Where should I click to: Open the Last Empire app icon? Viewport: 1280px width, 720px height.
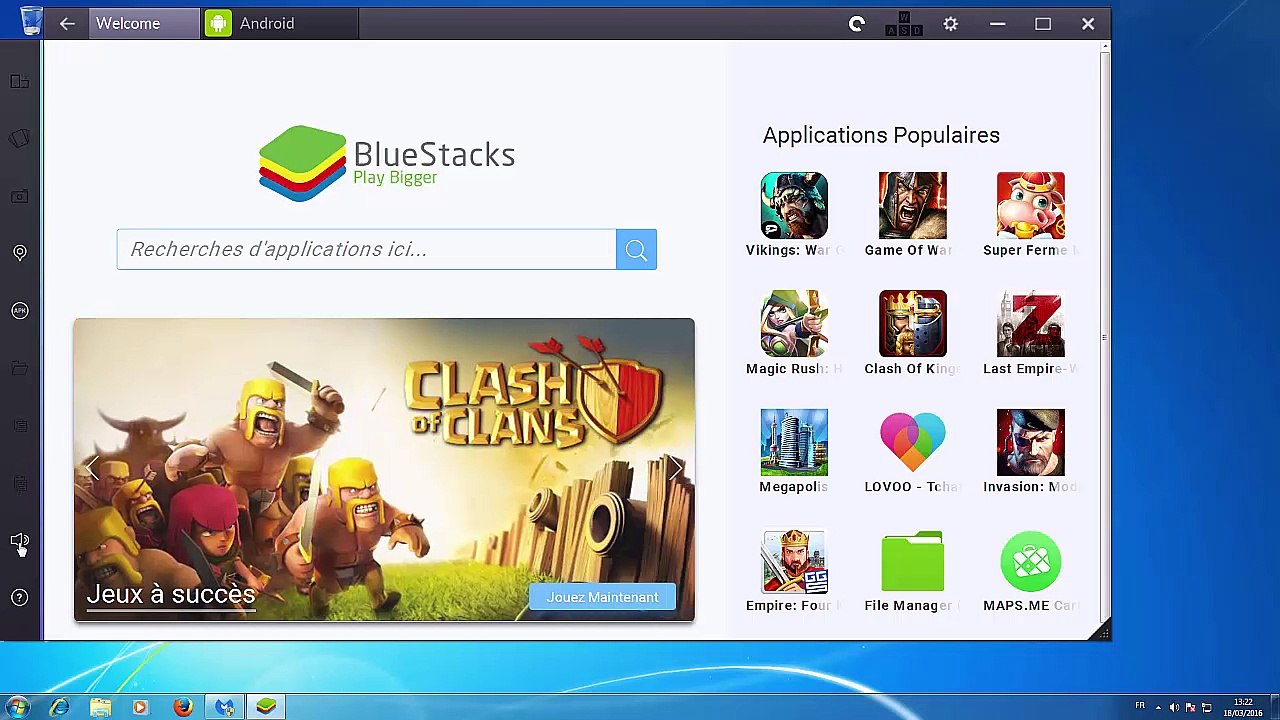click(1030, 324)
